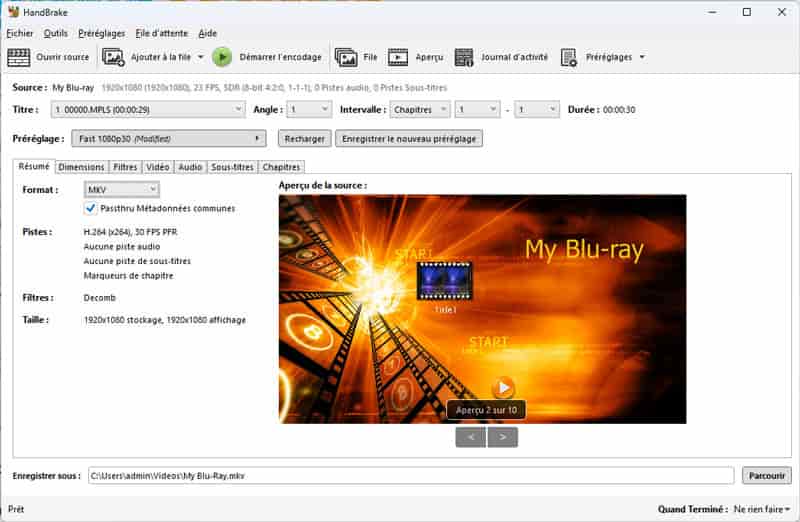Open the Angle dropdown
This screenshot has height=522, width=800.
pyautogui.click(x=309, y=109)
